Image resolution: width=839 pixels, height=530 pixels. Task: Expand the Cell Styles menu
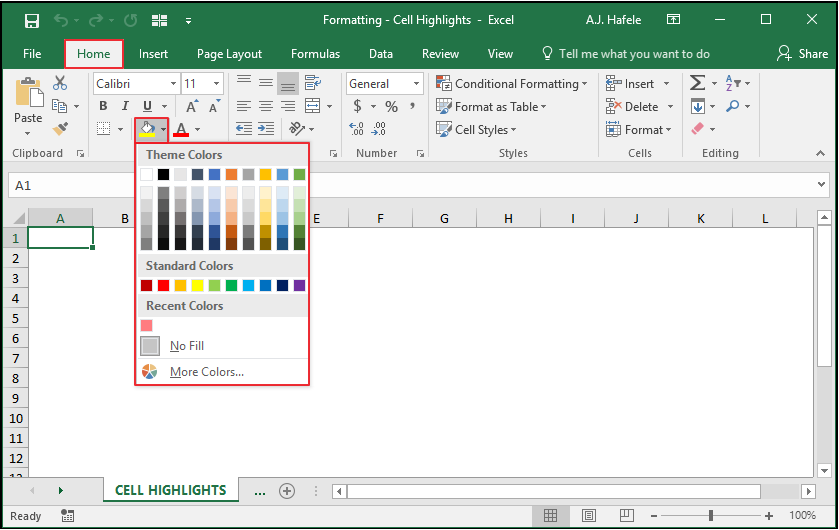coord(476,129)
